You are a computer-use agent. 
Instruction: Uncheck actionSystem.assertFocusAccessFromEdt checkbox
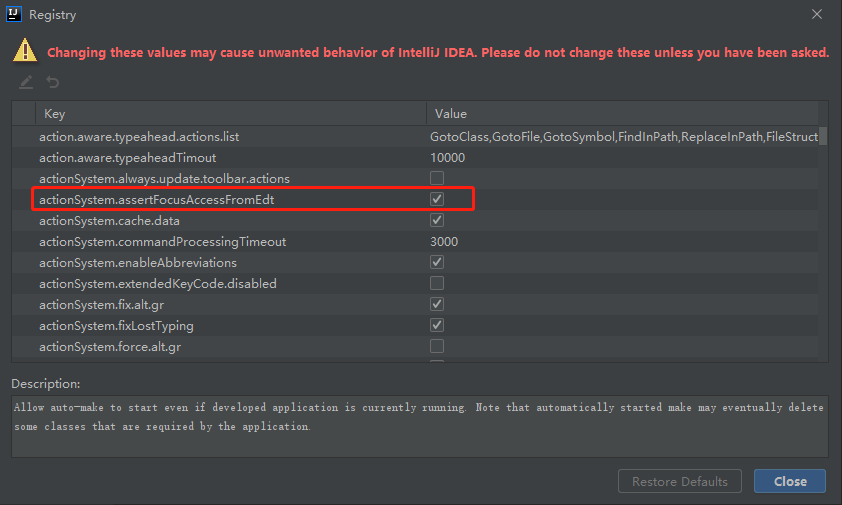click(437, 199)
